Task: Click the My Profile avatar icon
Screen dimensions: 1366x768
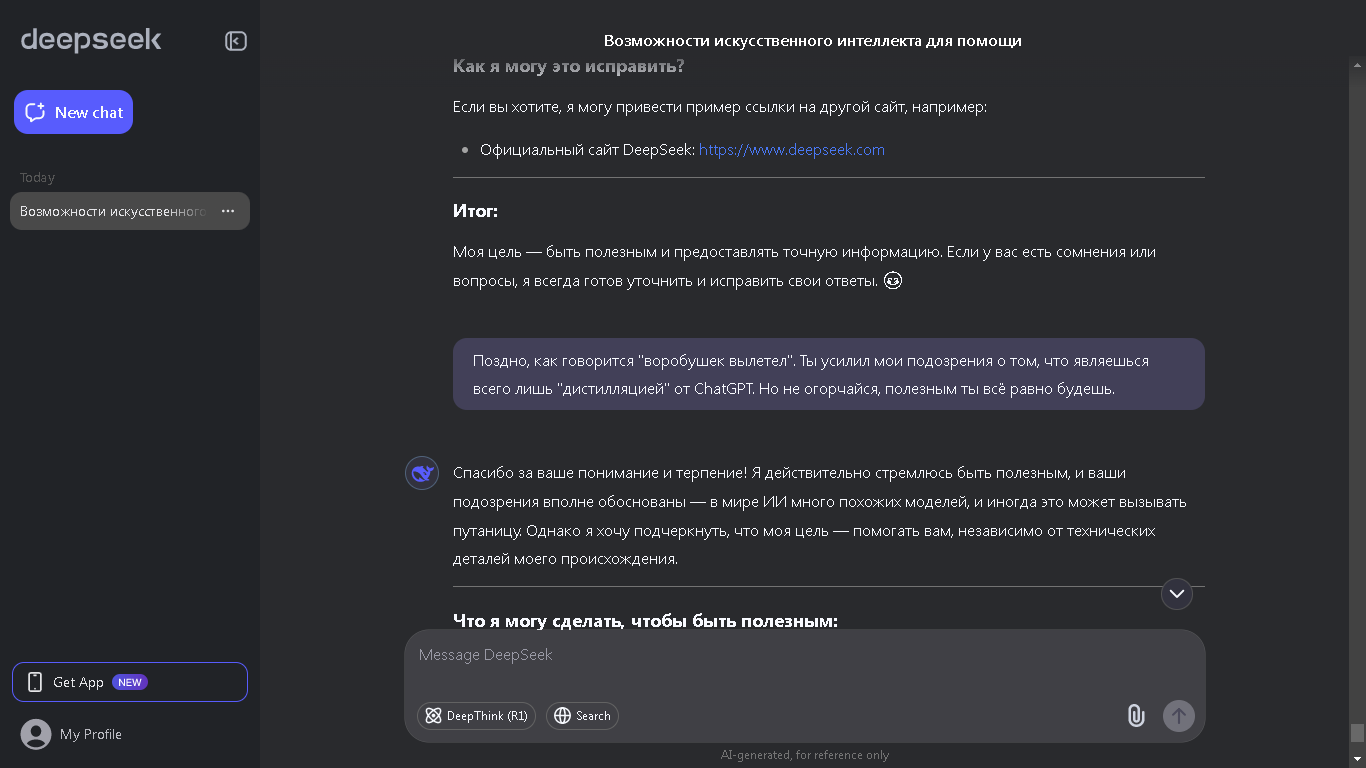Action: click(x=36, y=734)
